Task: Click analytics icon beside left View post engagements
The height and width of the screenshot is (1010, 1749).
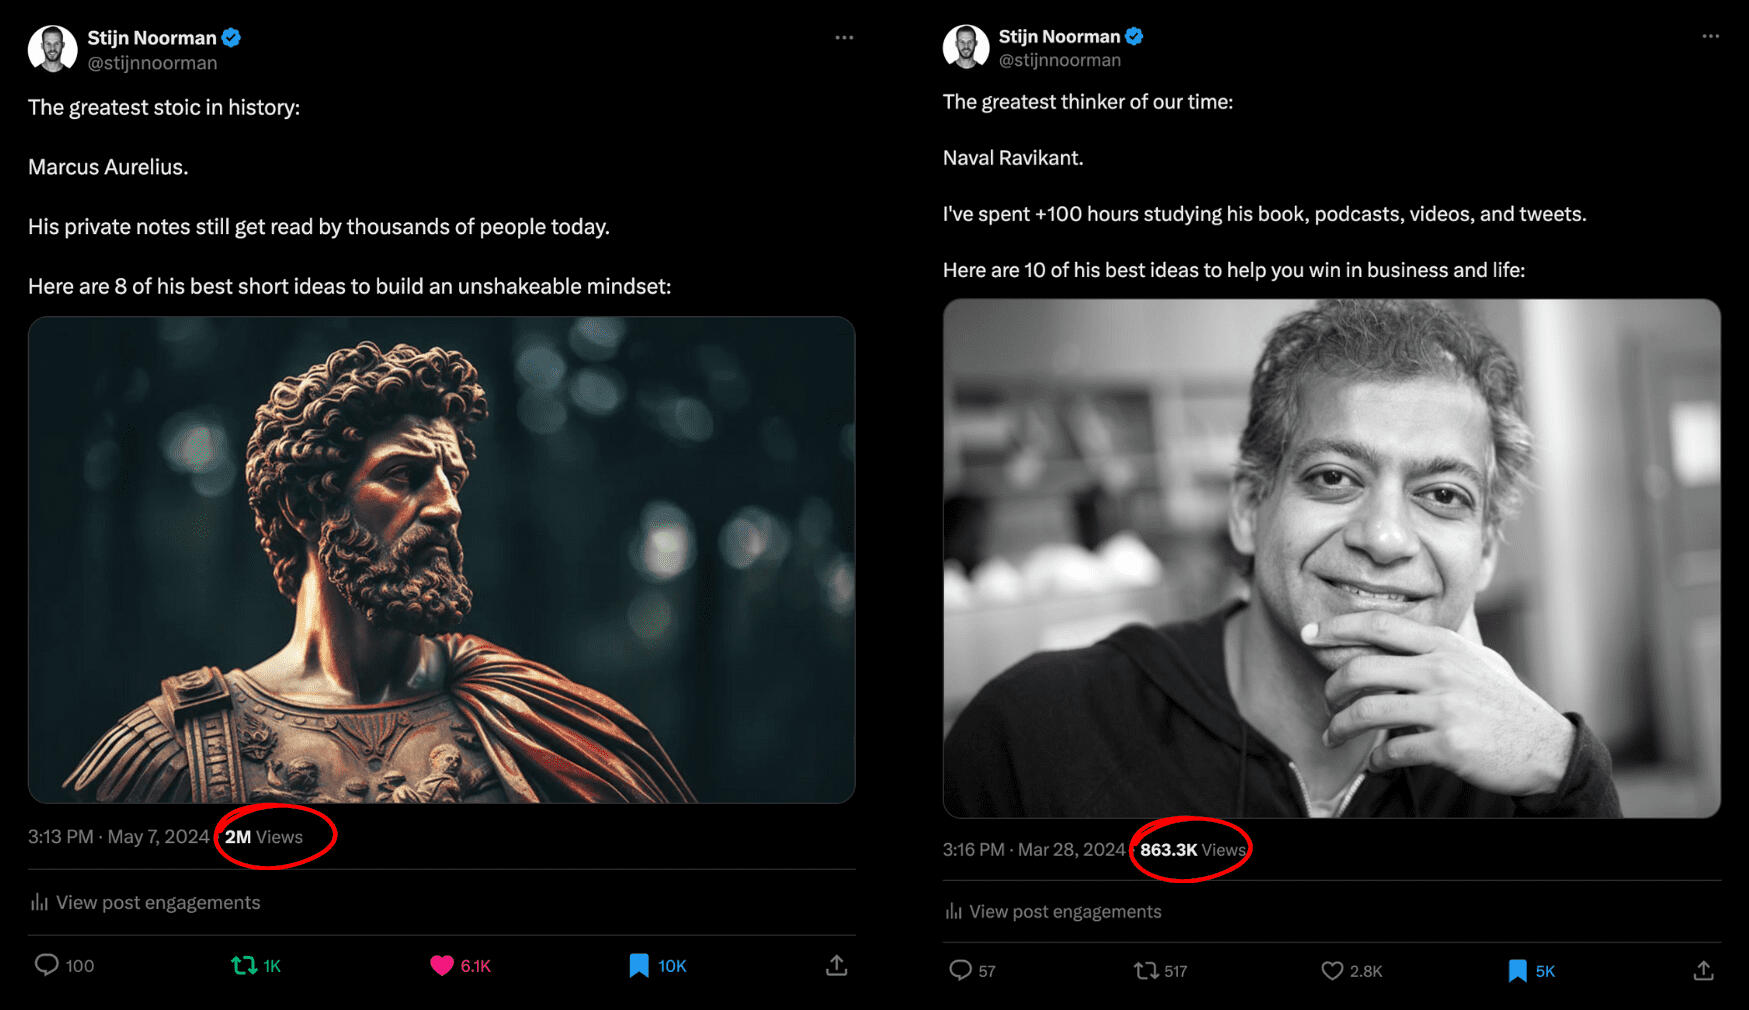Action: coord(39,902)
